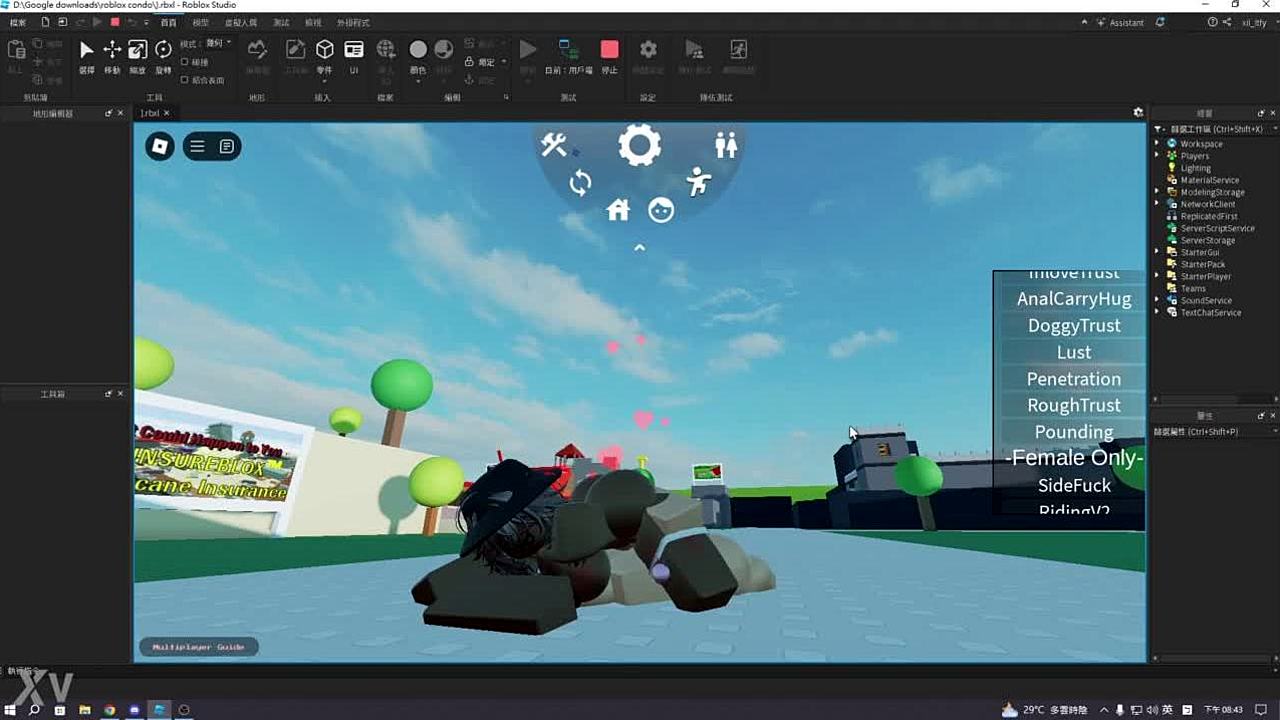1280x720 pixels.
Task: Switch to the j.rbxl document tab
Action: pyautogui.click(x=150, y=113)
